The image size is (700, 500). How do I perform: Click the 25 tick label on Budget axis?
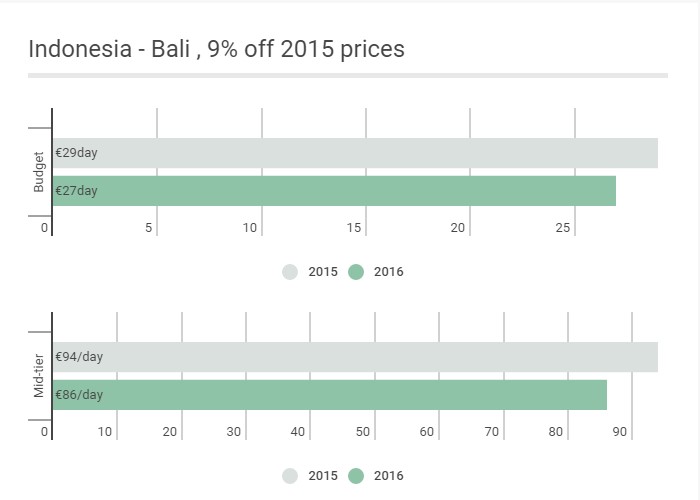coord(562,228)
